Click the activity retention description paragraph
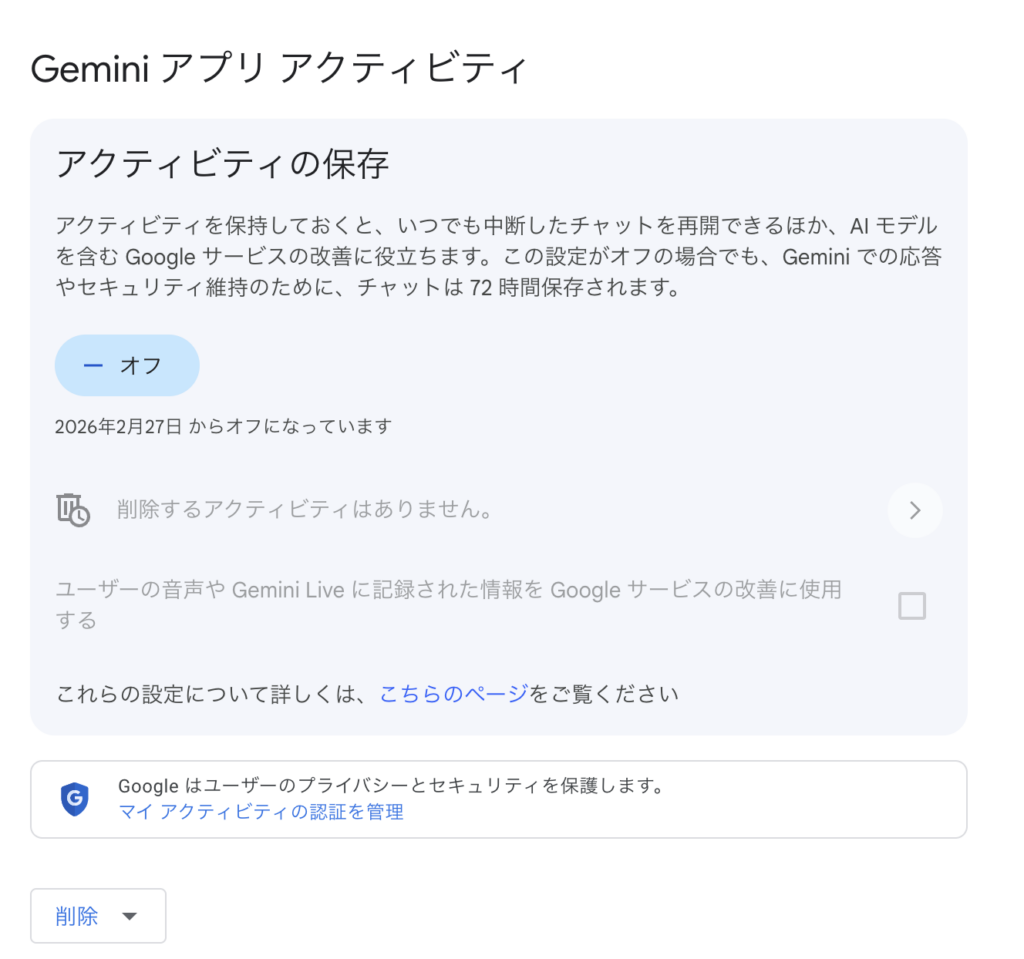This screenshot has width=1024, height=959. [x=497, y=257]
